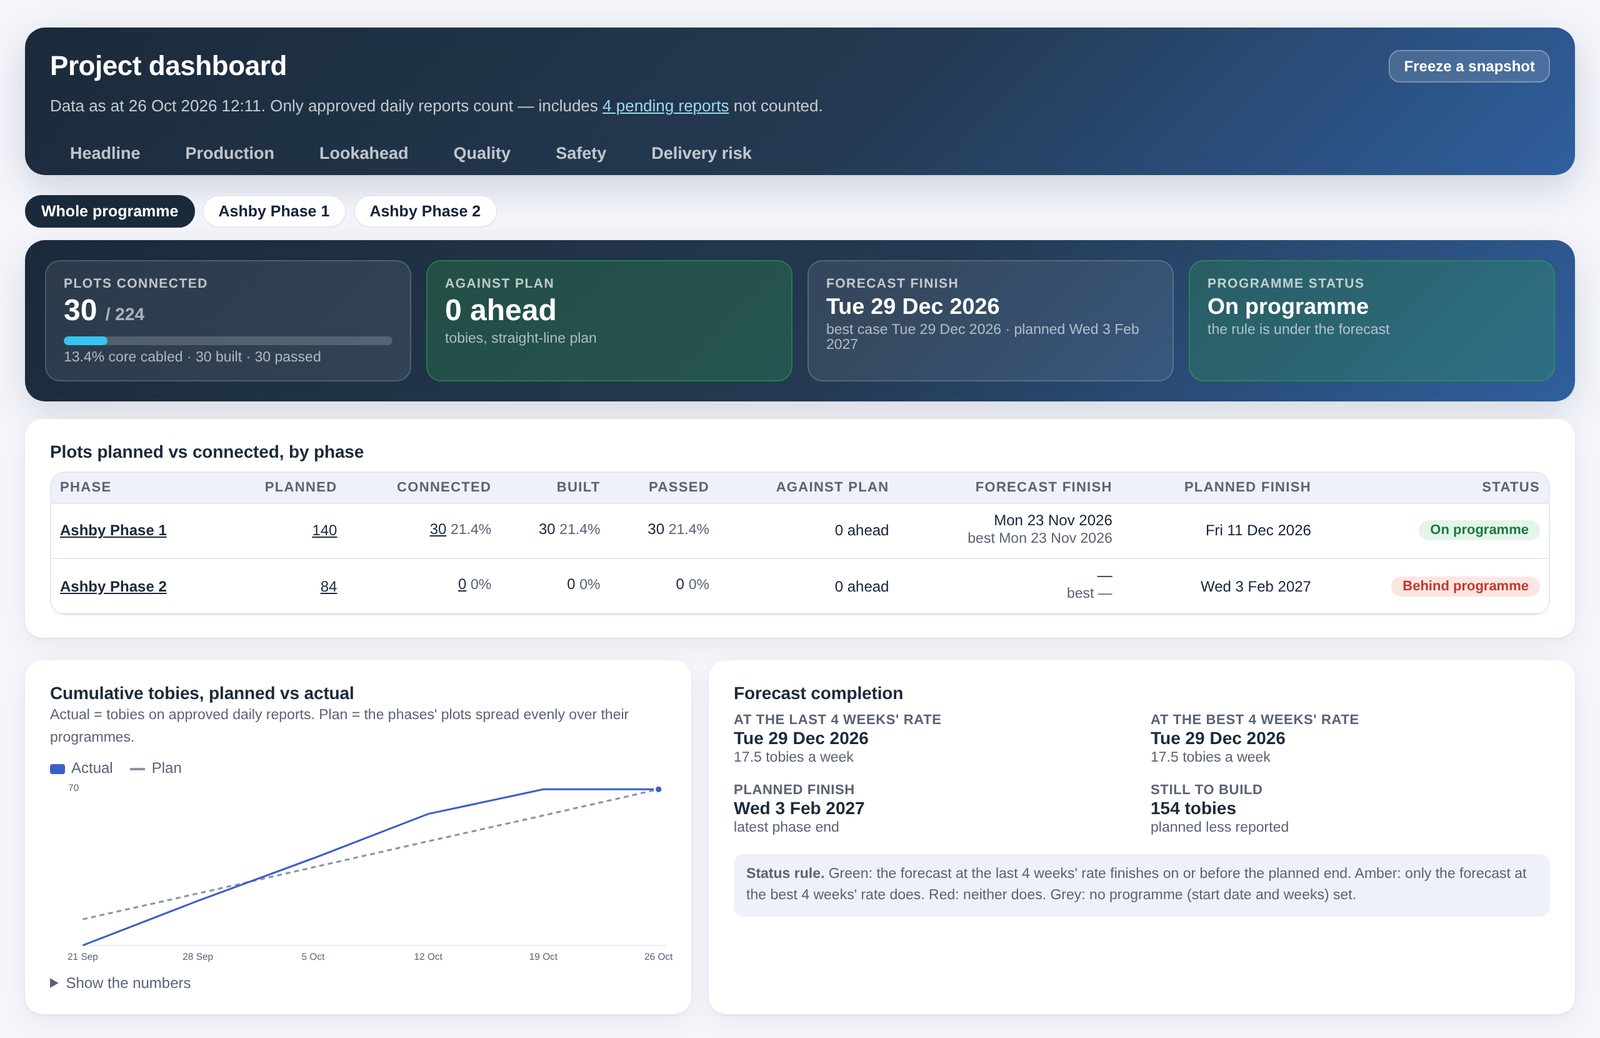Filter by Ashby Phase 2 pill
Screen dimensions: 1600x1038
point(425,211)
